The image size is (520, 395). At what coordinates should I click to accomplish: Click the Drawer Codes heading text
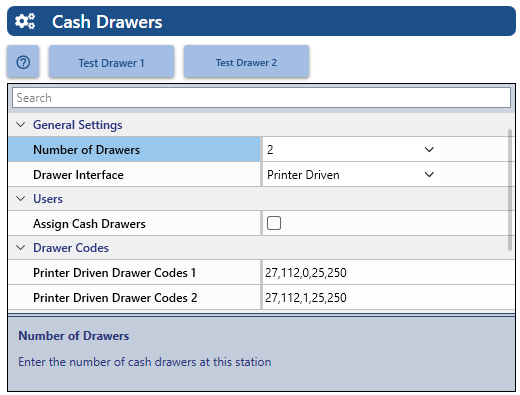pyautogui.click(x=71, y=248)
